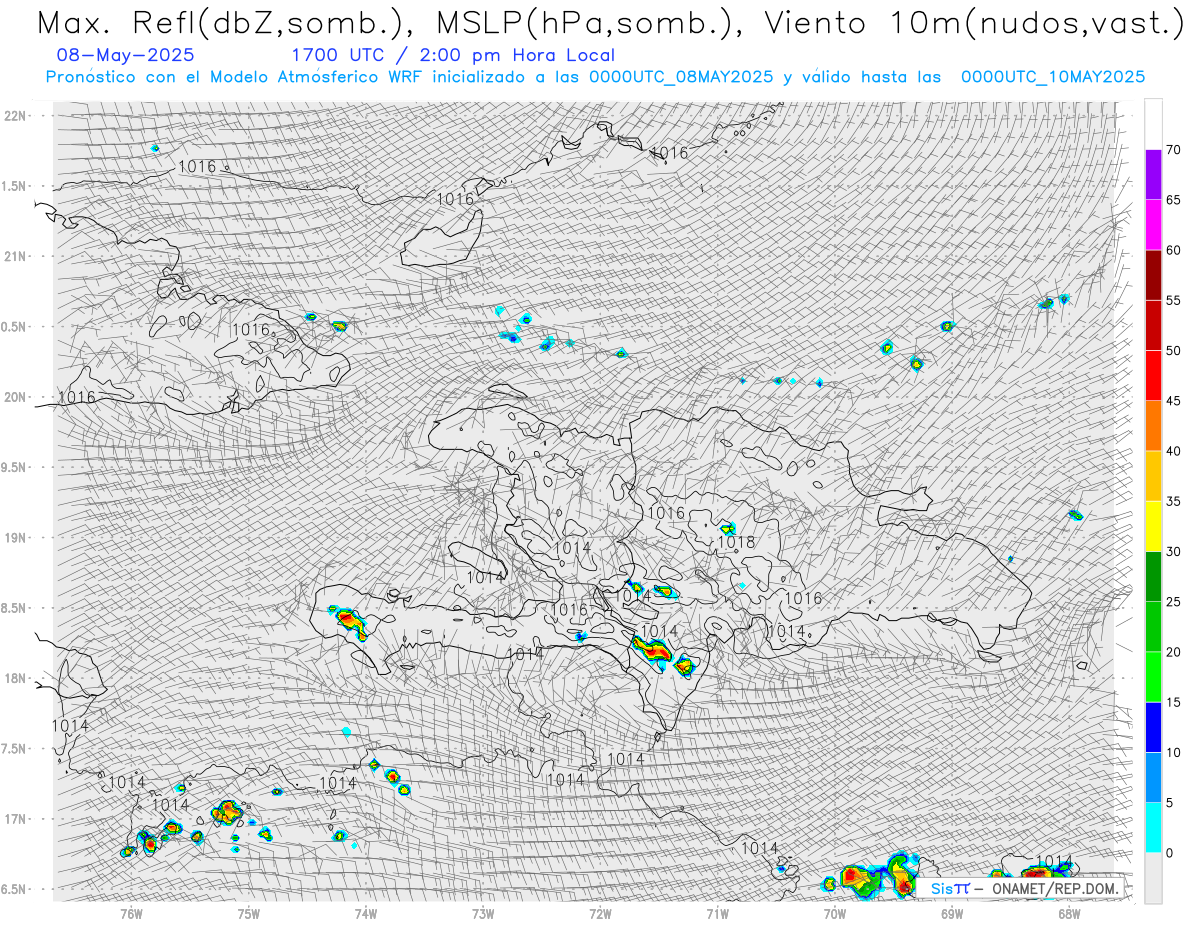Click the '71W' longitude axis label
This screenshot has height=927, width=1200.
tap(717, 914)
